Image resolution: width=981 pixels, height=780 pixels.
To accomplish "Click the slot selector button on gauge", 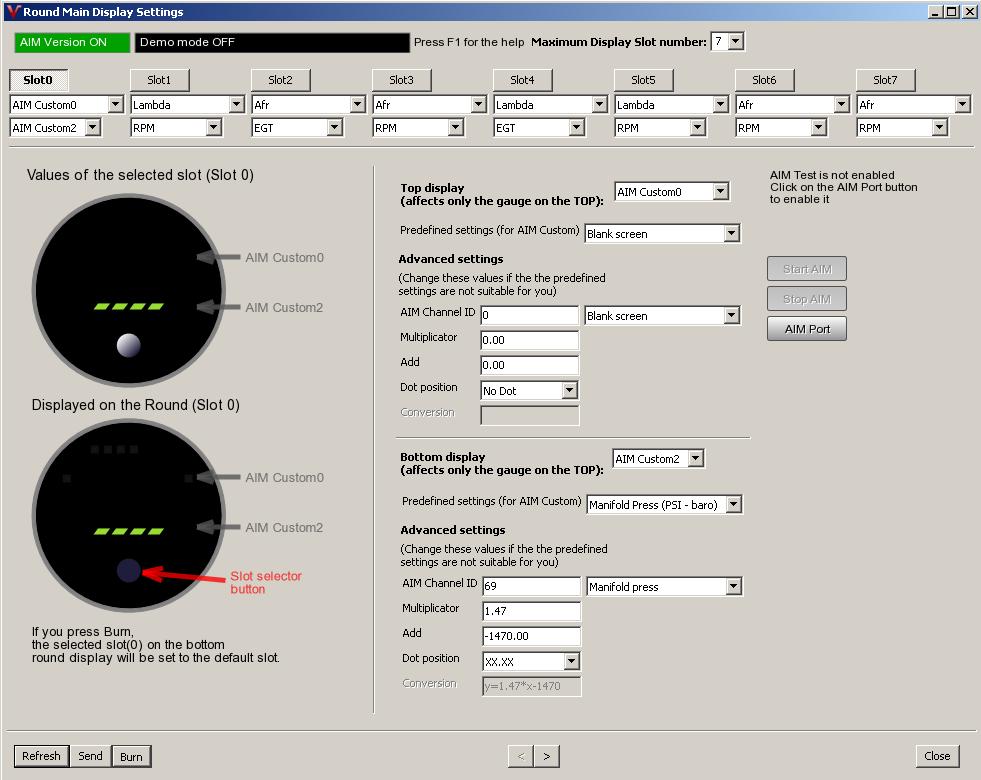I will [128, 570].
